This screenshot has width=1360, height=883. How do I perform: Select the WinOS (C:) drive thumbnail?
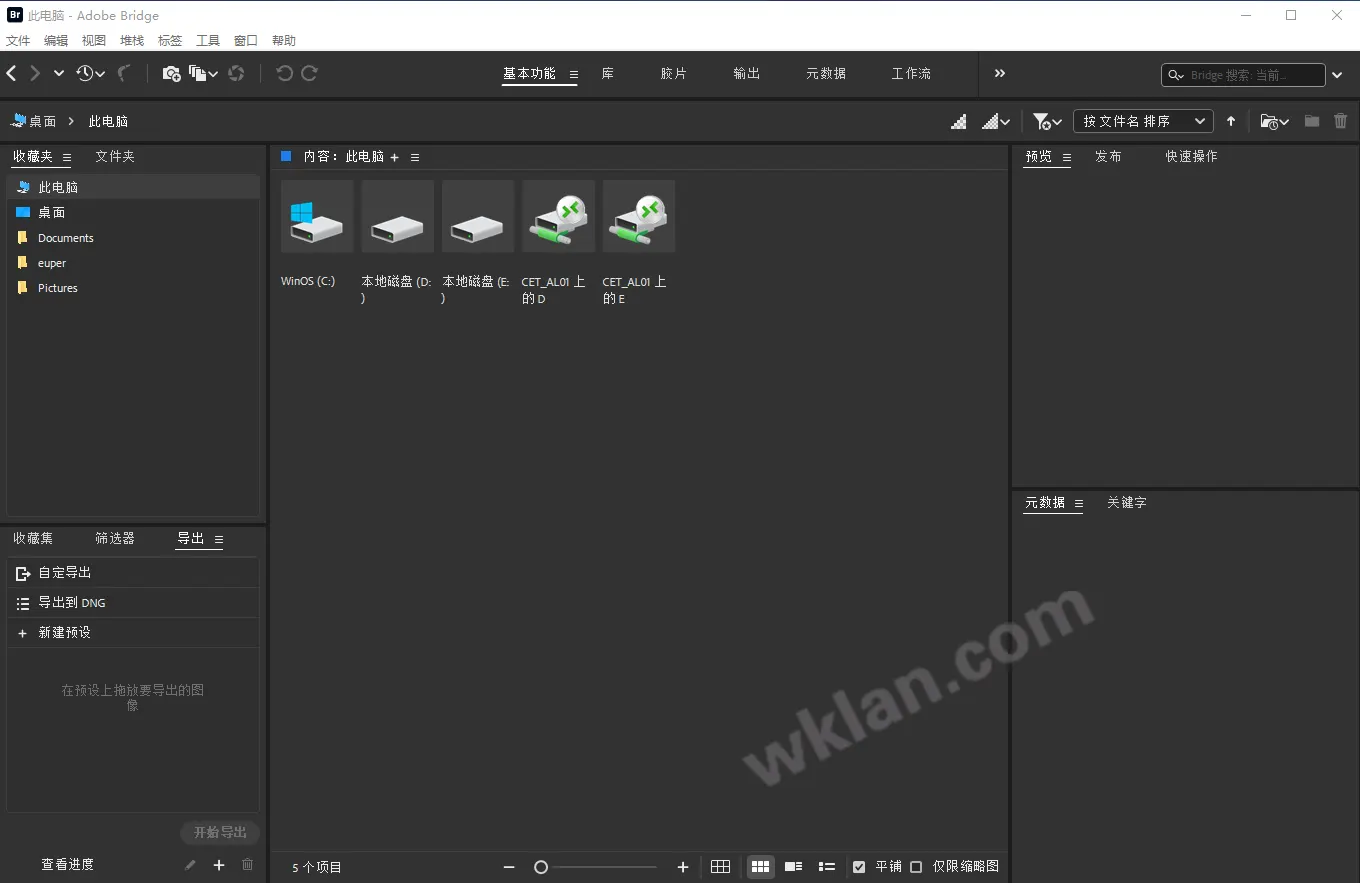317,216
